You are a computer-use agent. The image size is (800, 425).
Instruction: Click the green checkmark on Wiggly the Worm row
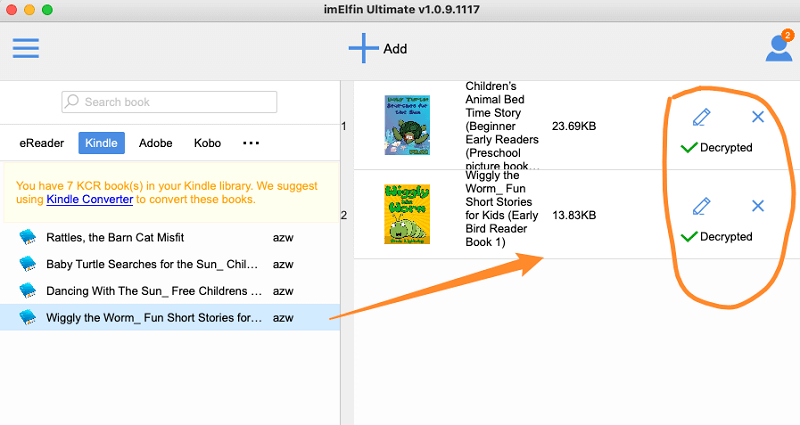(689, 237)
